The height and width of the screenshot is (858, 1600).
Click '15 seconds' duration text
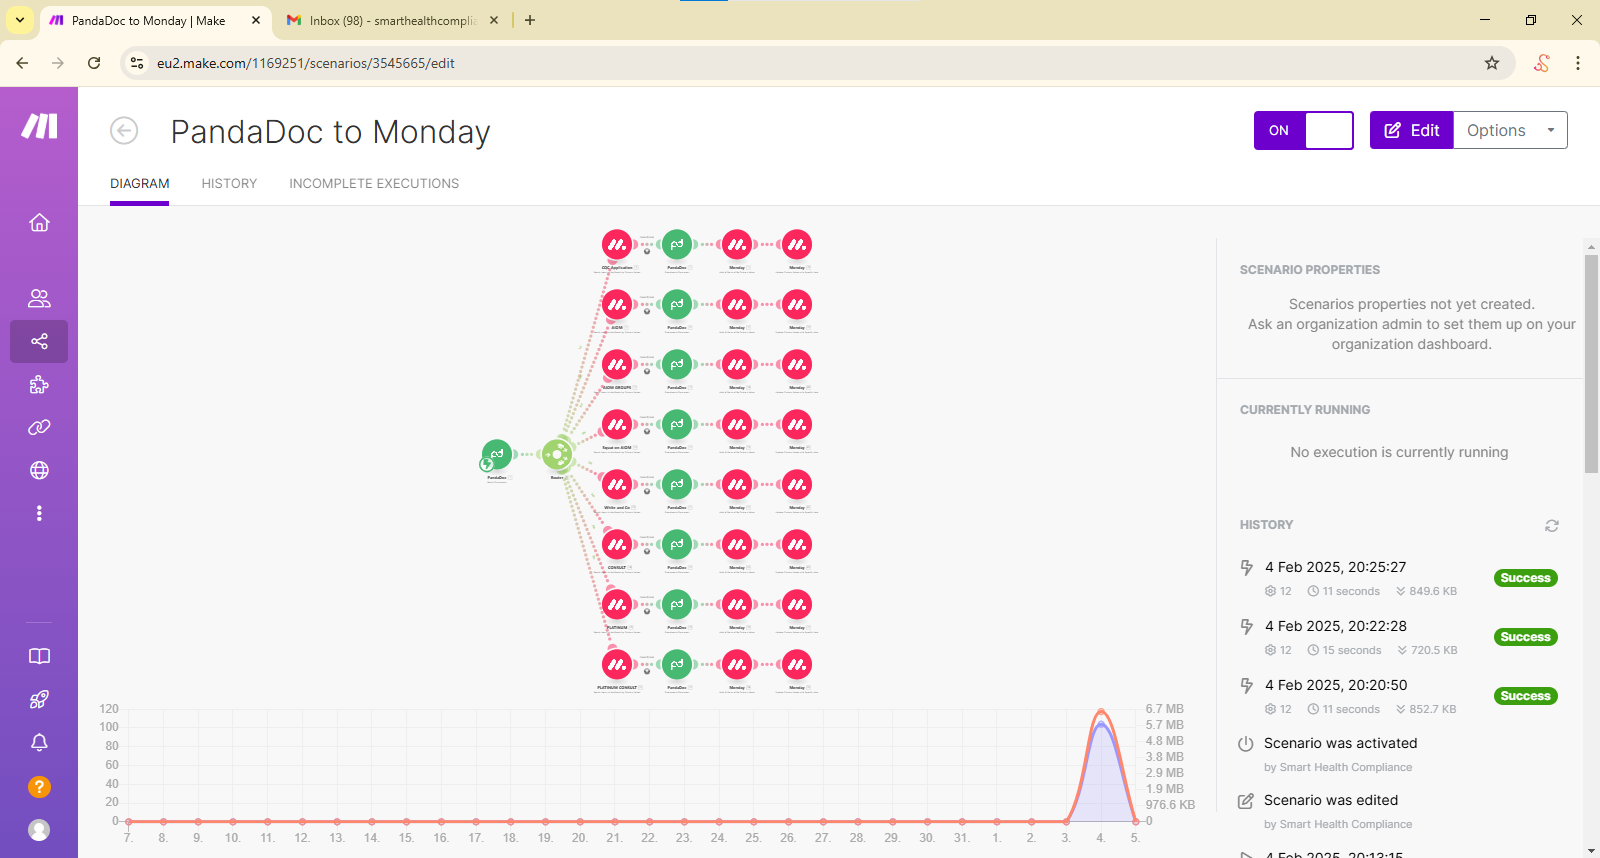[x=1352, y=650]
